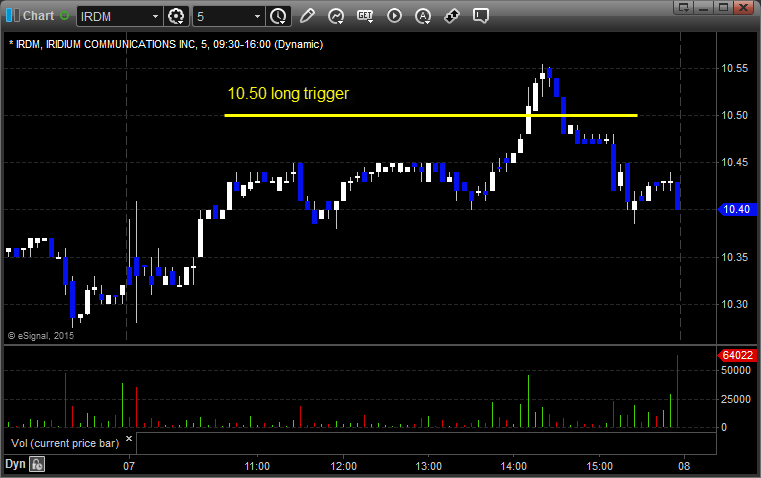Open symbol settings gear icon

tap(176, 16)
